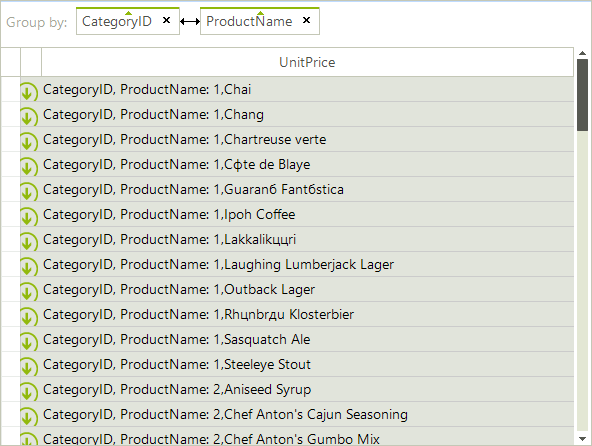Click expand arrow for Ipoh Coffee group
The image size is (592, 446).
(29, 217)
